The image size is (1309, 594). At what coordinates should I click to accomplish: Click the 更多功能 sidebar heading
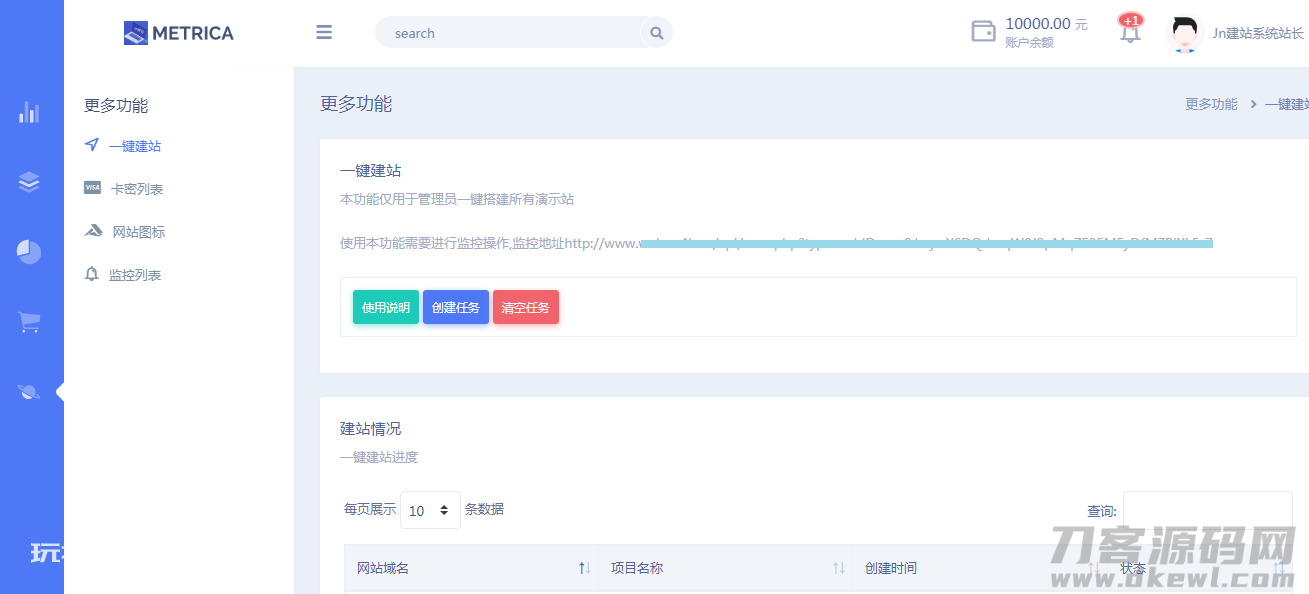click(x=116, y=105)
